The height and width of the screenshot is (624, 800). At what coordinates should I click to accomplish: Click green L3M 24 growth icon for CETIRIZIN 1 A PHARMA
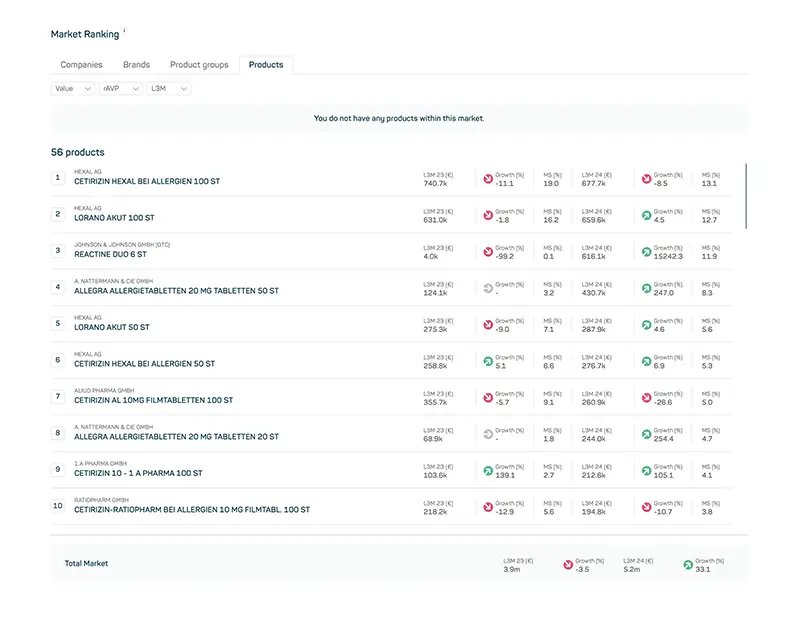click(x=646, y=470)
